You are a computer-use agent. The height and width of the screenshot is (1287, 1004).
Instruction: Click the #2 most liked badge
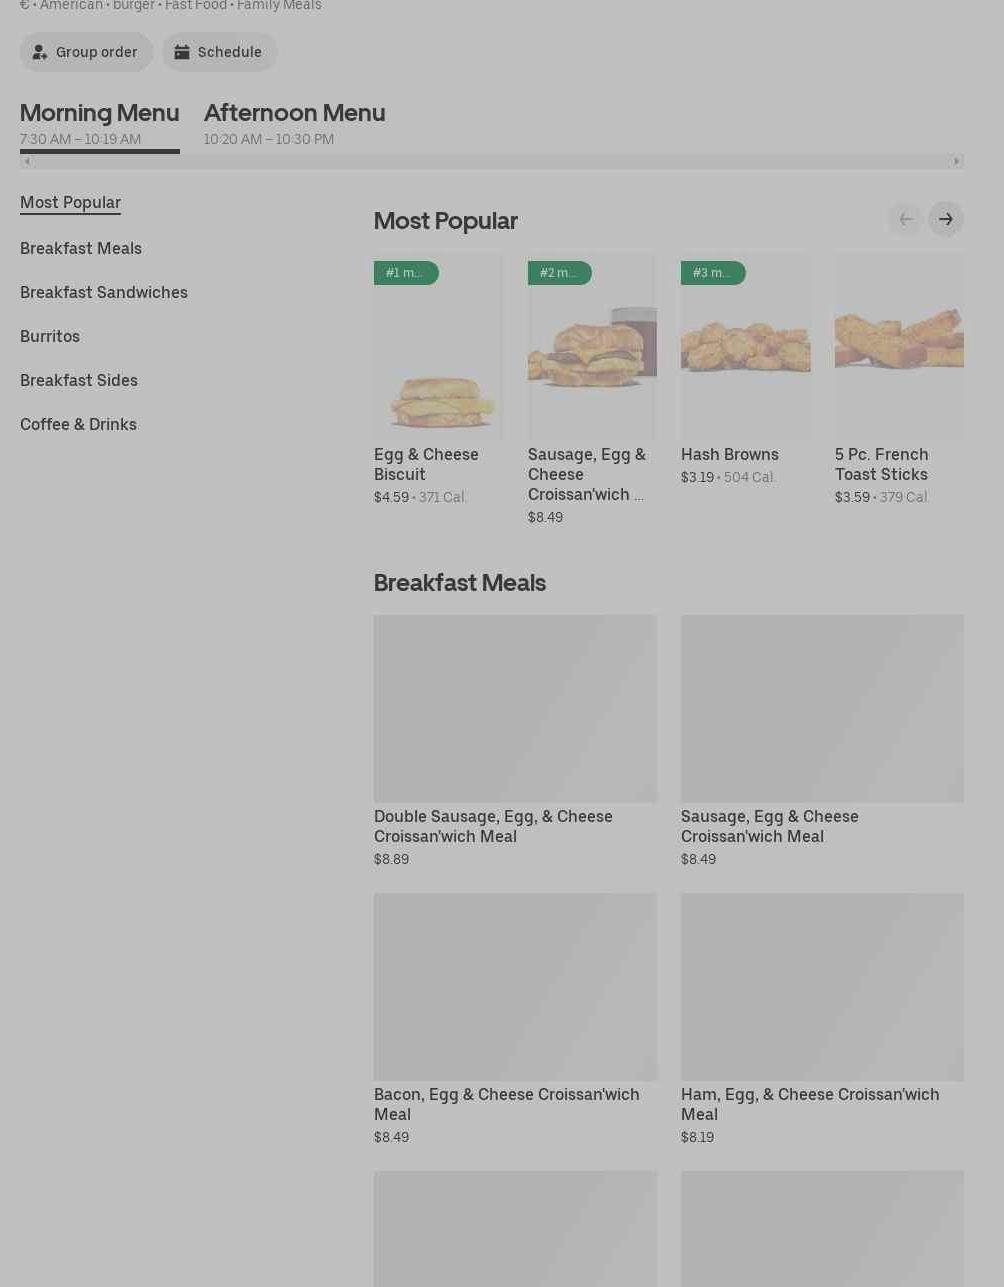[x=559, y=273]
